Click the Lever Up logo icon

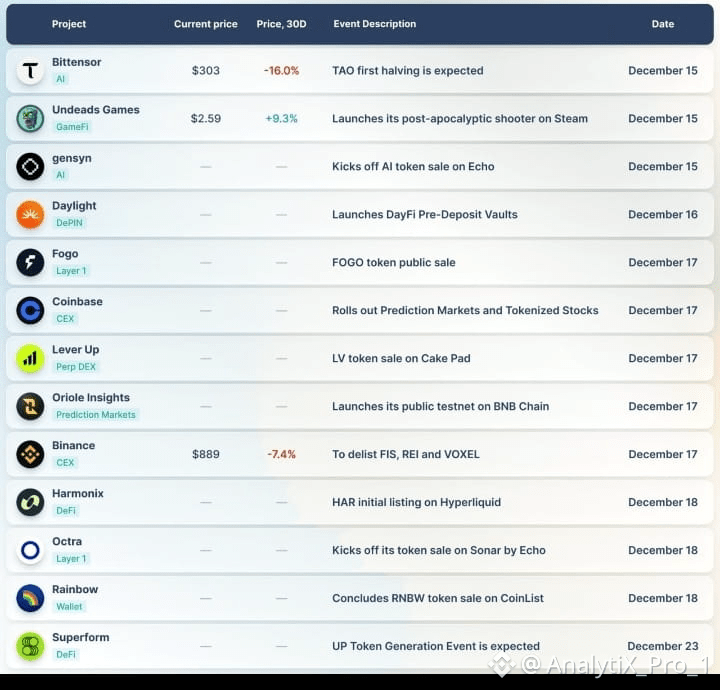click(x=30, y=359)
